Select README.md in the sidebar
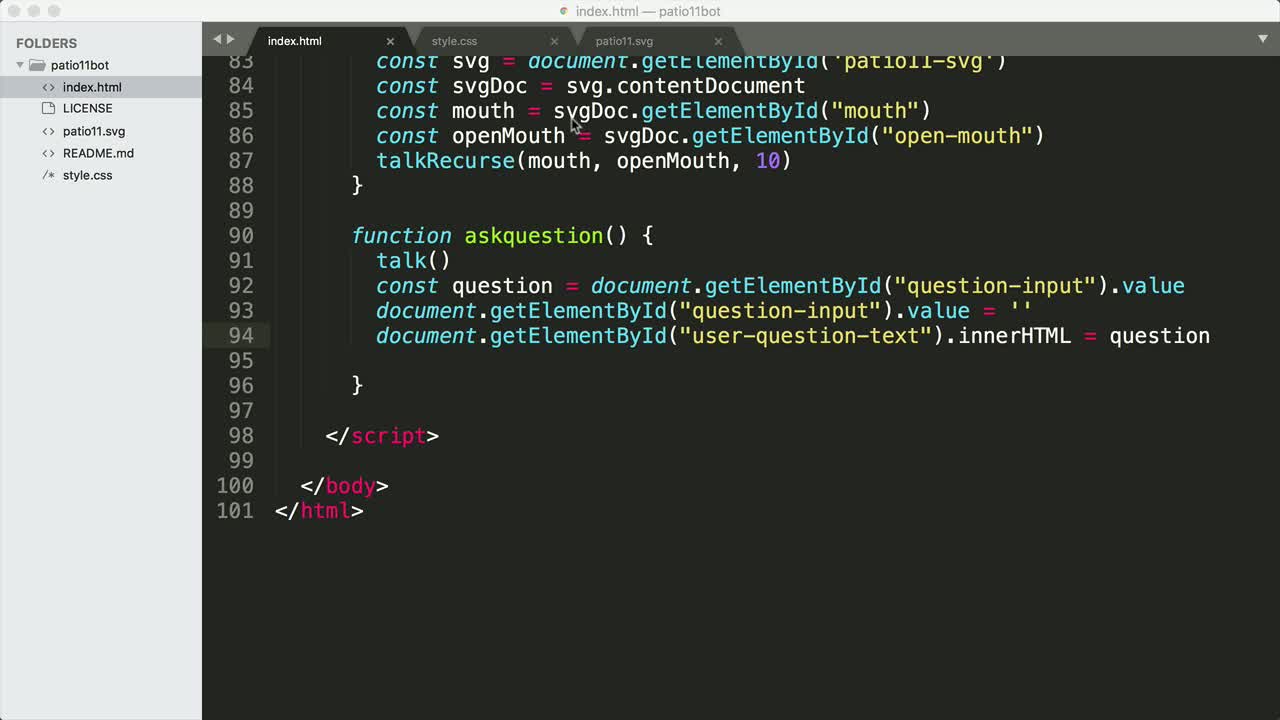Screen dimensions: 1280x720 (x=98, y=153)
